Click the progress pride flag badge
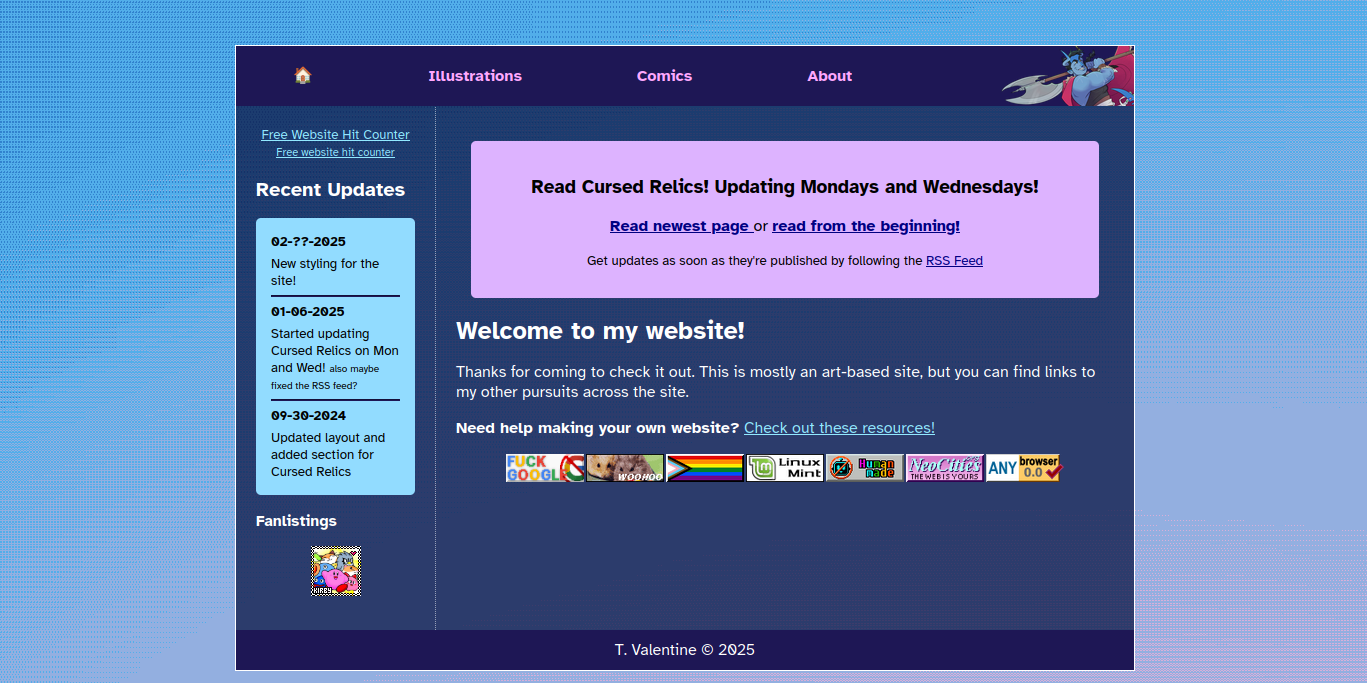This screenshot has width=1367, height=683. click(x=705, y=468)
